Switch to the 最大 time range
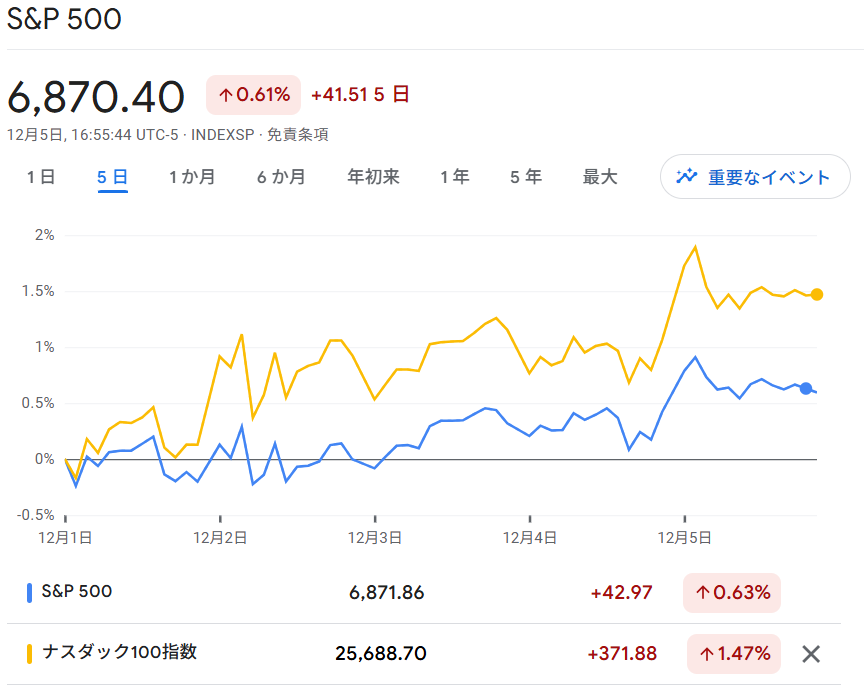Viewport: 864px width, 688px height. pos(600,176)
